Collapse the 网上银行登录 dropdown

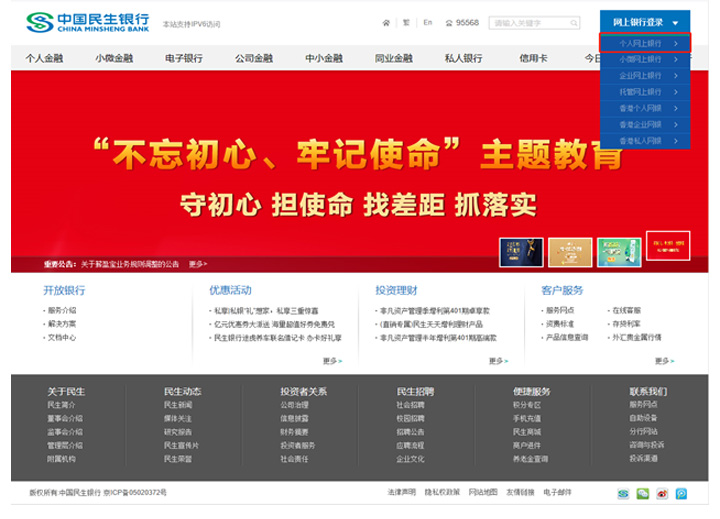[x=644, y=22]
